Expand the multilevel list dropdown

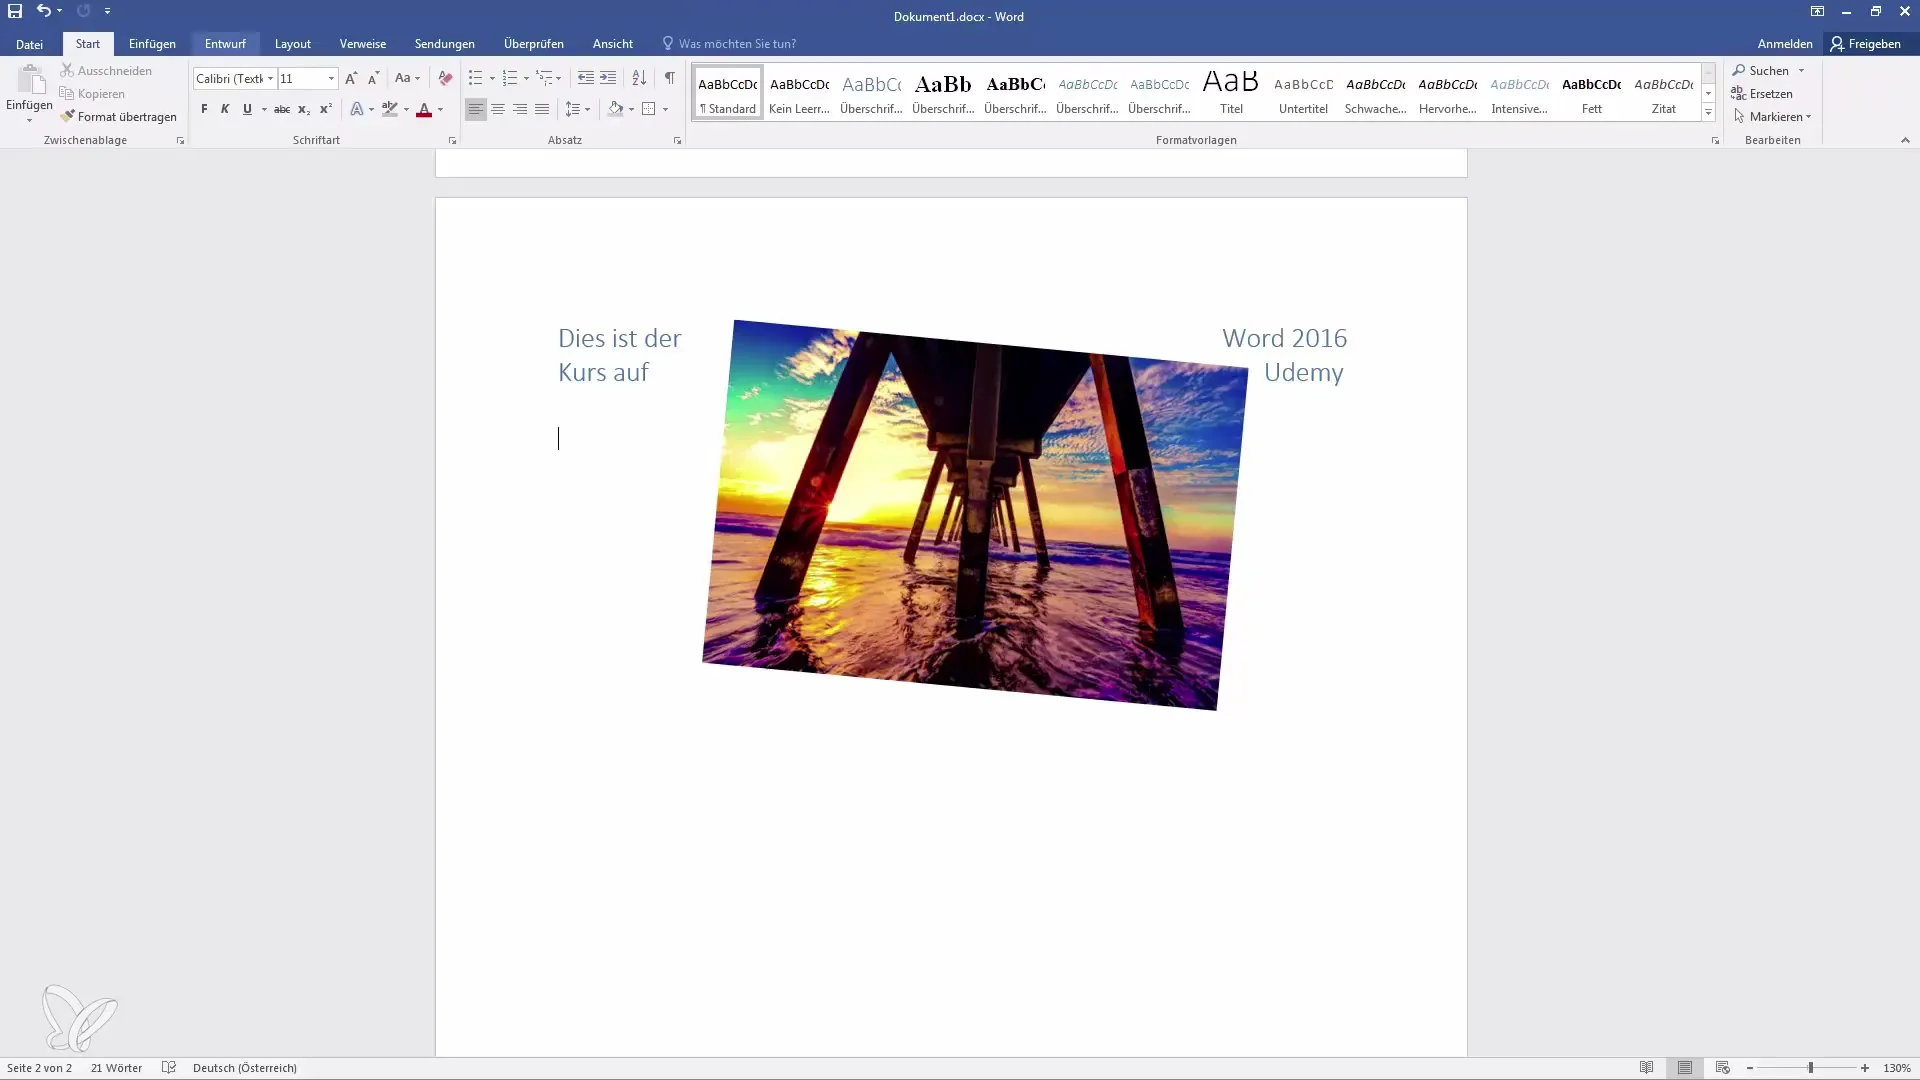tap(558, 78)
